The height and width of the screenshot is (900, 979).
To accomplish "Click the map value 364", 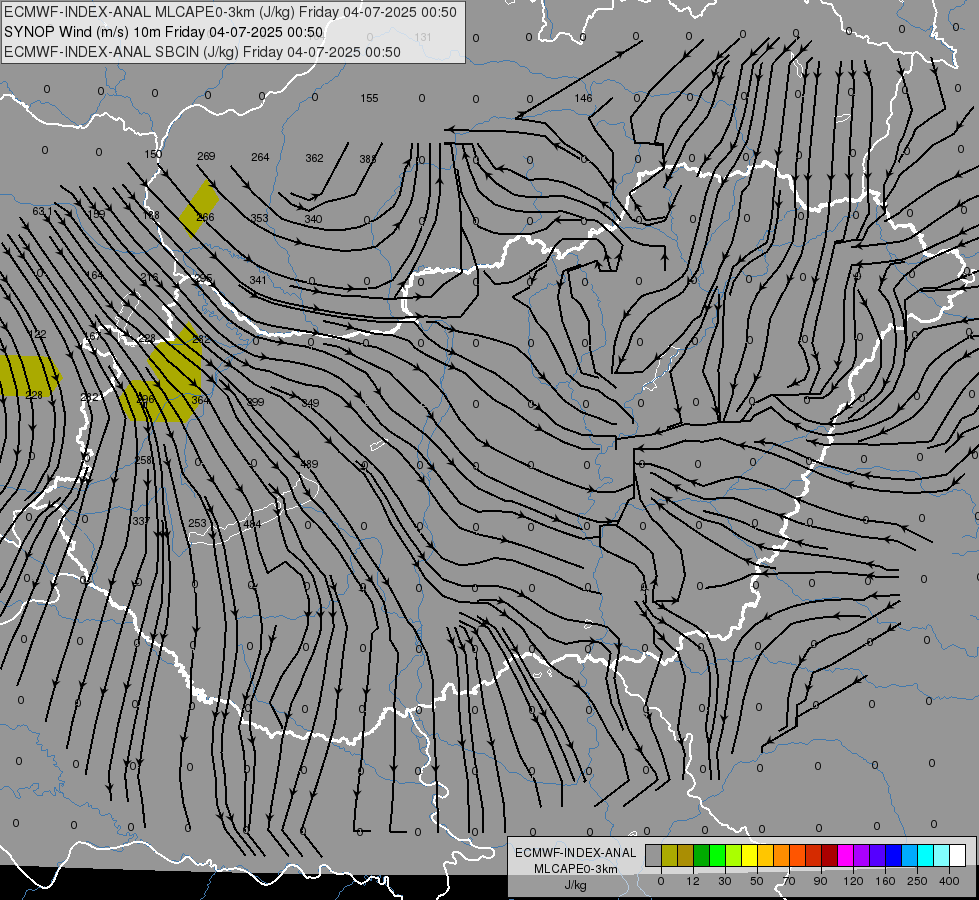I will tap(200, 400).
